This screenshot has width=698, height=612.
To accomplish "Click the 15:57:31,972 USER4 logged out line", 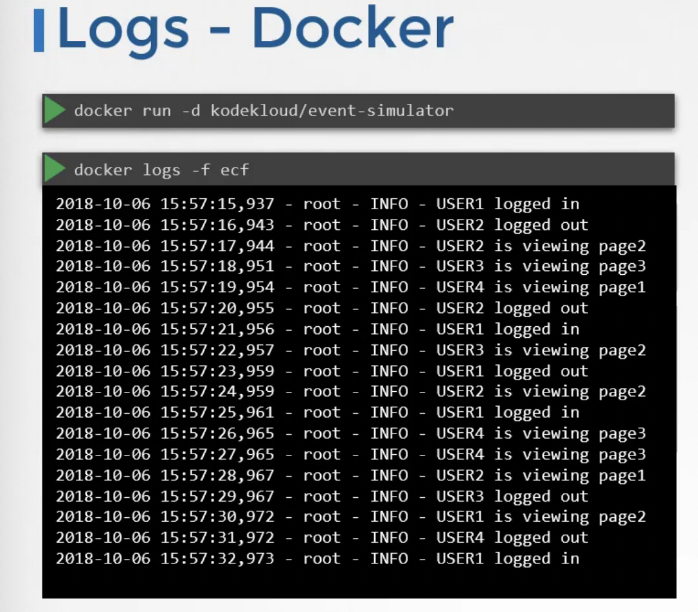I will (322, 538).
